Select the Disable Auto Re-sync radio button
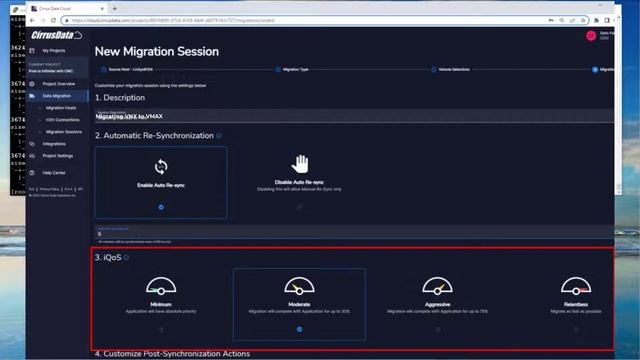640x360 pixels. pyautogui.click(x=300, y=207)
